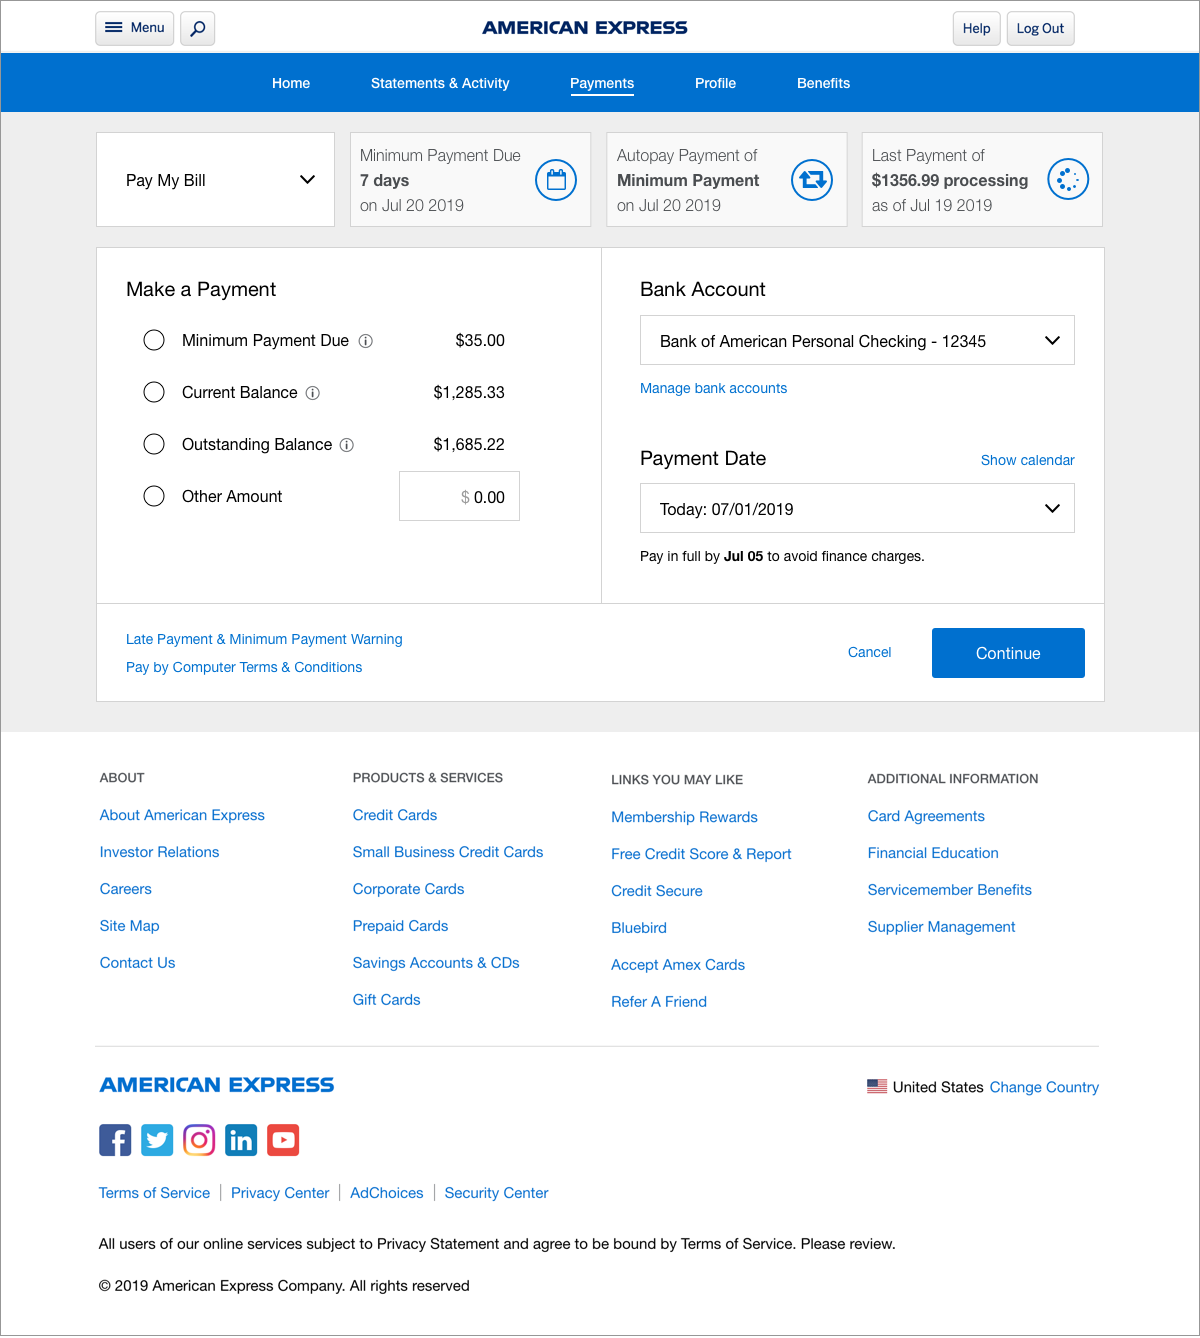Open Late Payment & Minimum Payment Warning

[264, 639]
